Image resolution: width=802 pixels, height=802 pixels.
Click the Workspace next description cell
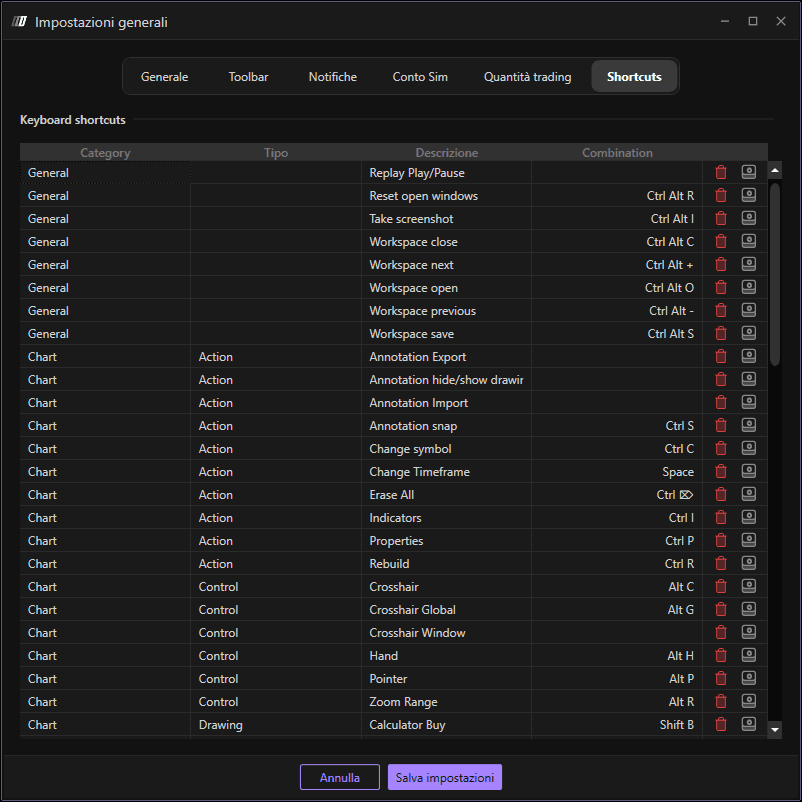[x=447, y=264]
